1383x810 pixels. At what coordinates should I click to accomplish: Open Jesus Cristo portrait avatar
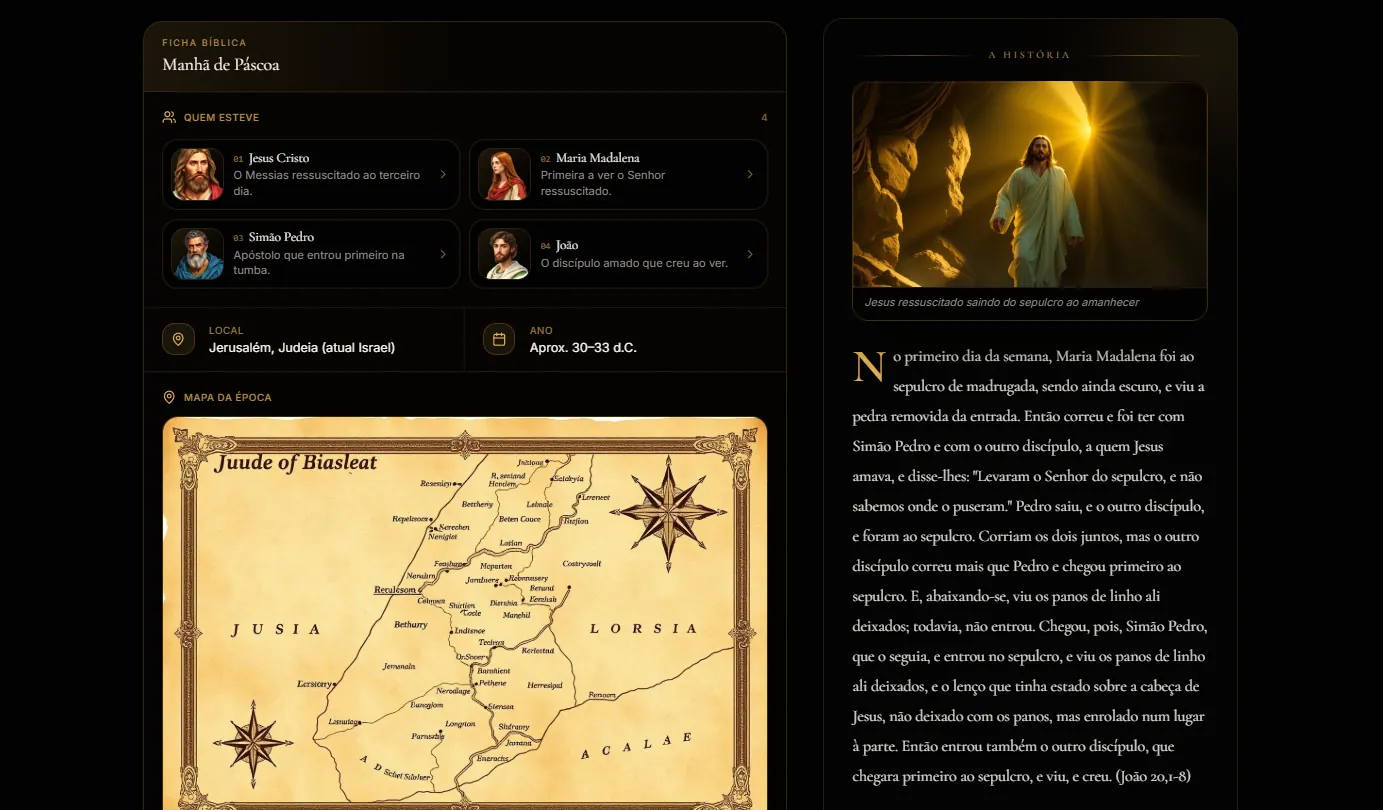[197, 174]
